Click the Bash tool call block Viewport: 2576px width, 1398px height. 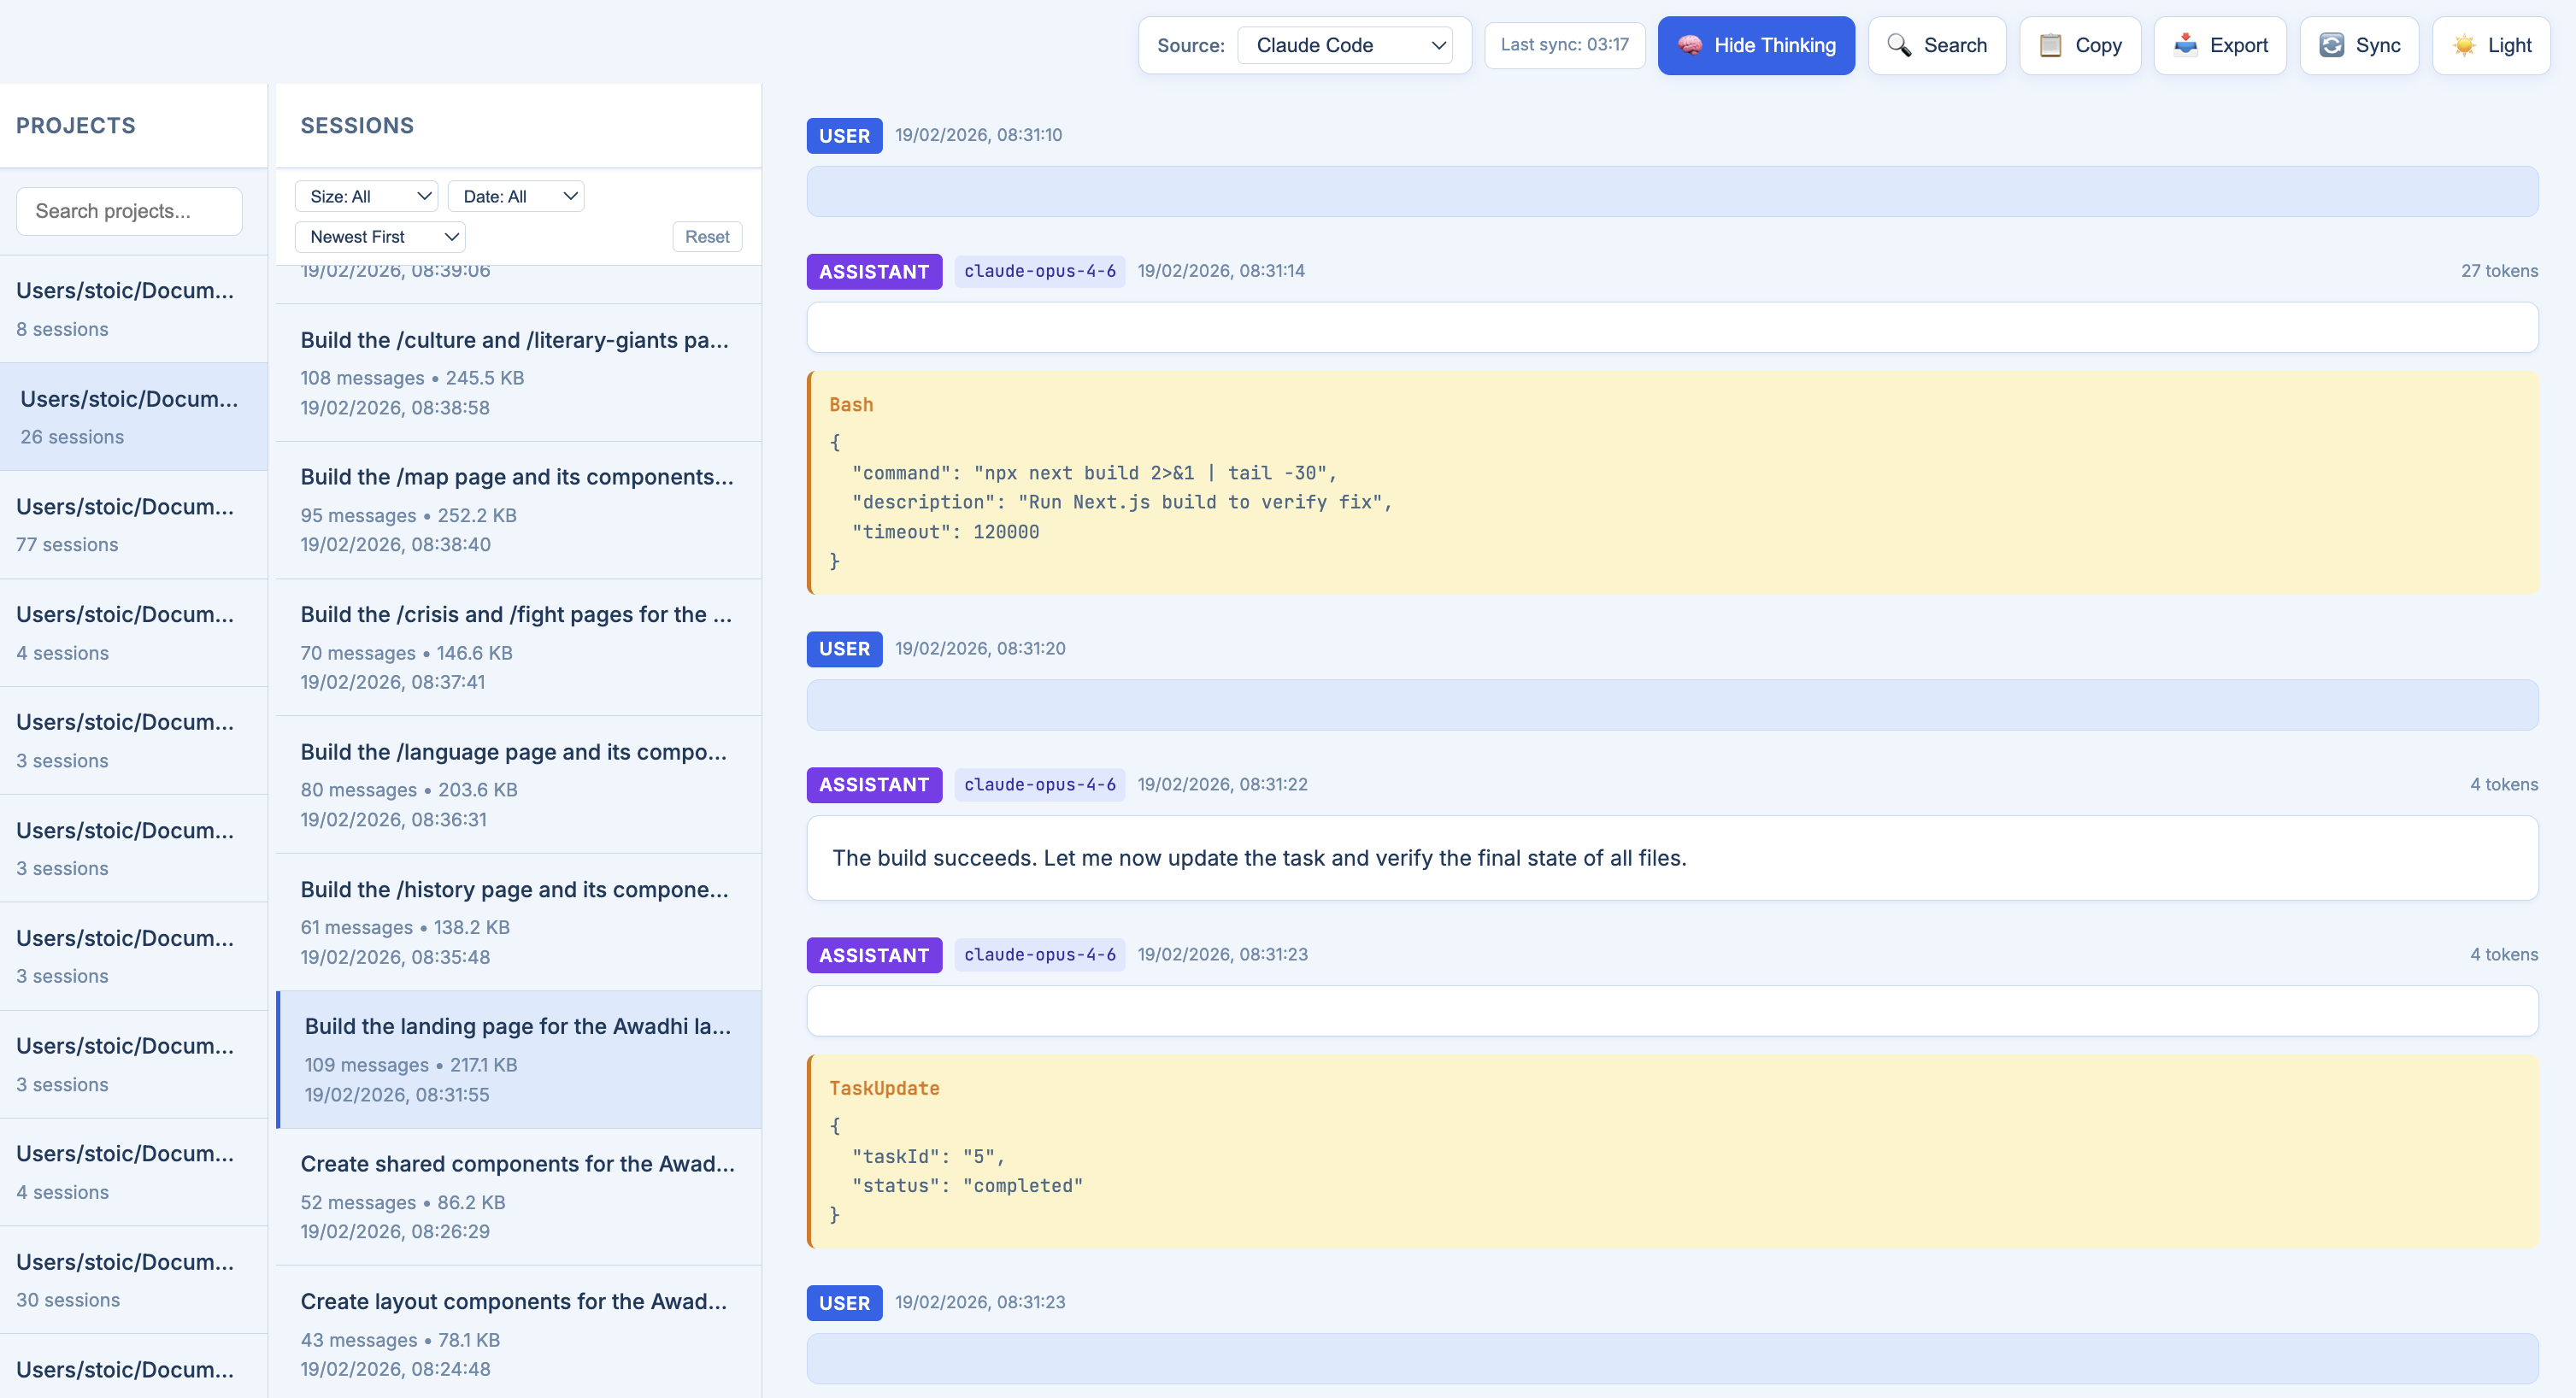1672,483
